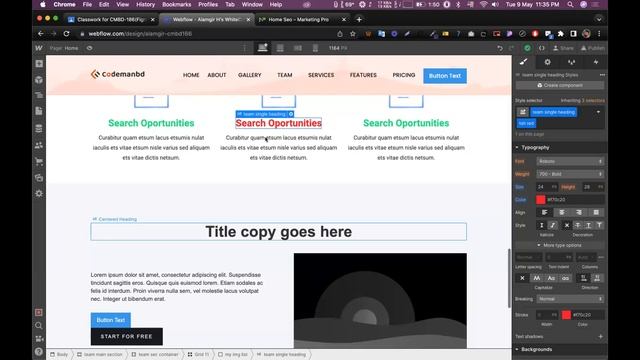This screenshot has height=360, width=640.
Task: Select mobile landscape breakpoint view
Action: coord(298,48)
